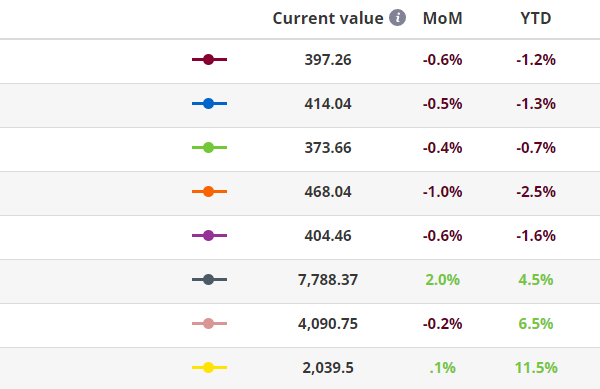The width and height of the screenshot is (600, 389).
Task: Click the yellow series marker icon
Action: [x=209, y=368]
